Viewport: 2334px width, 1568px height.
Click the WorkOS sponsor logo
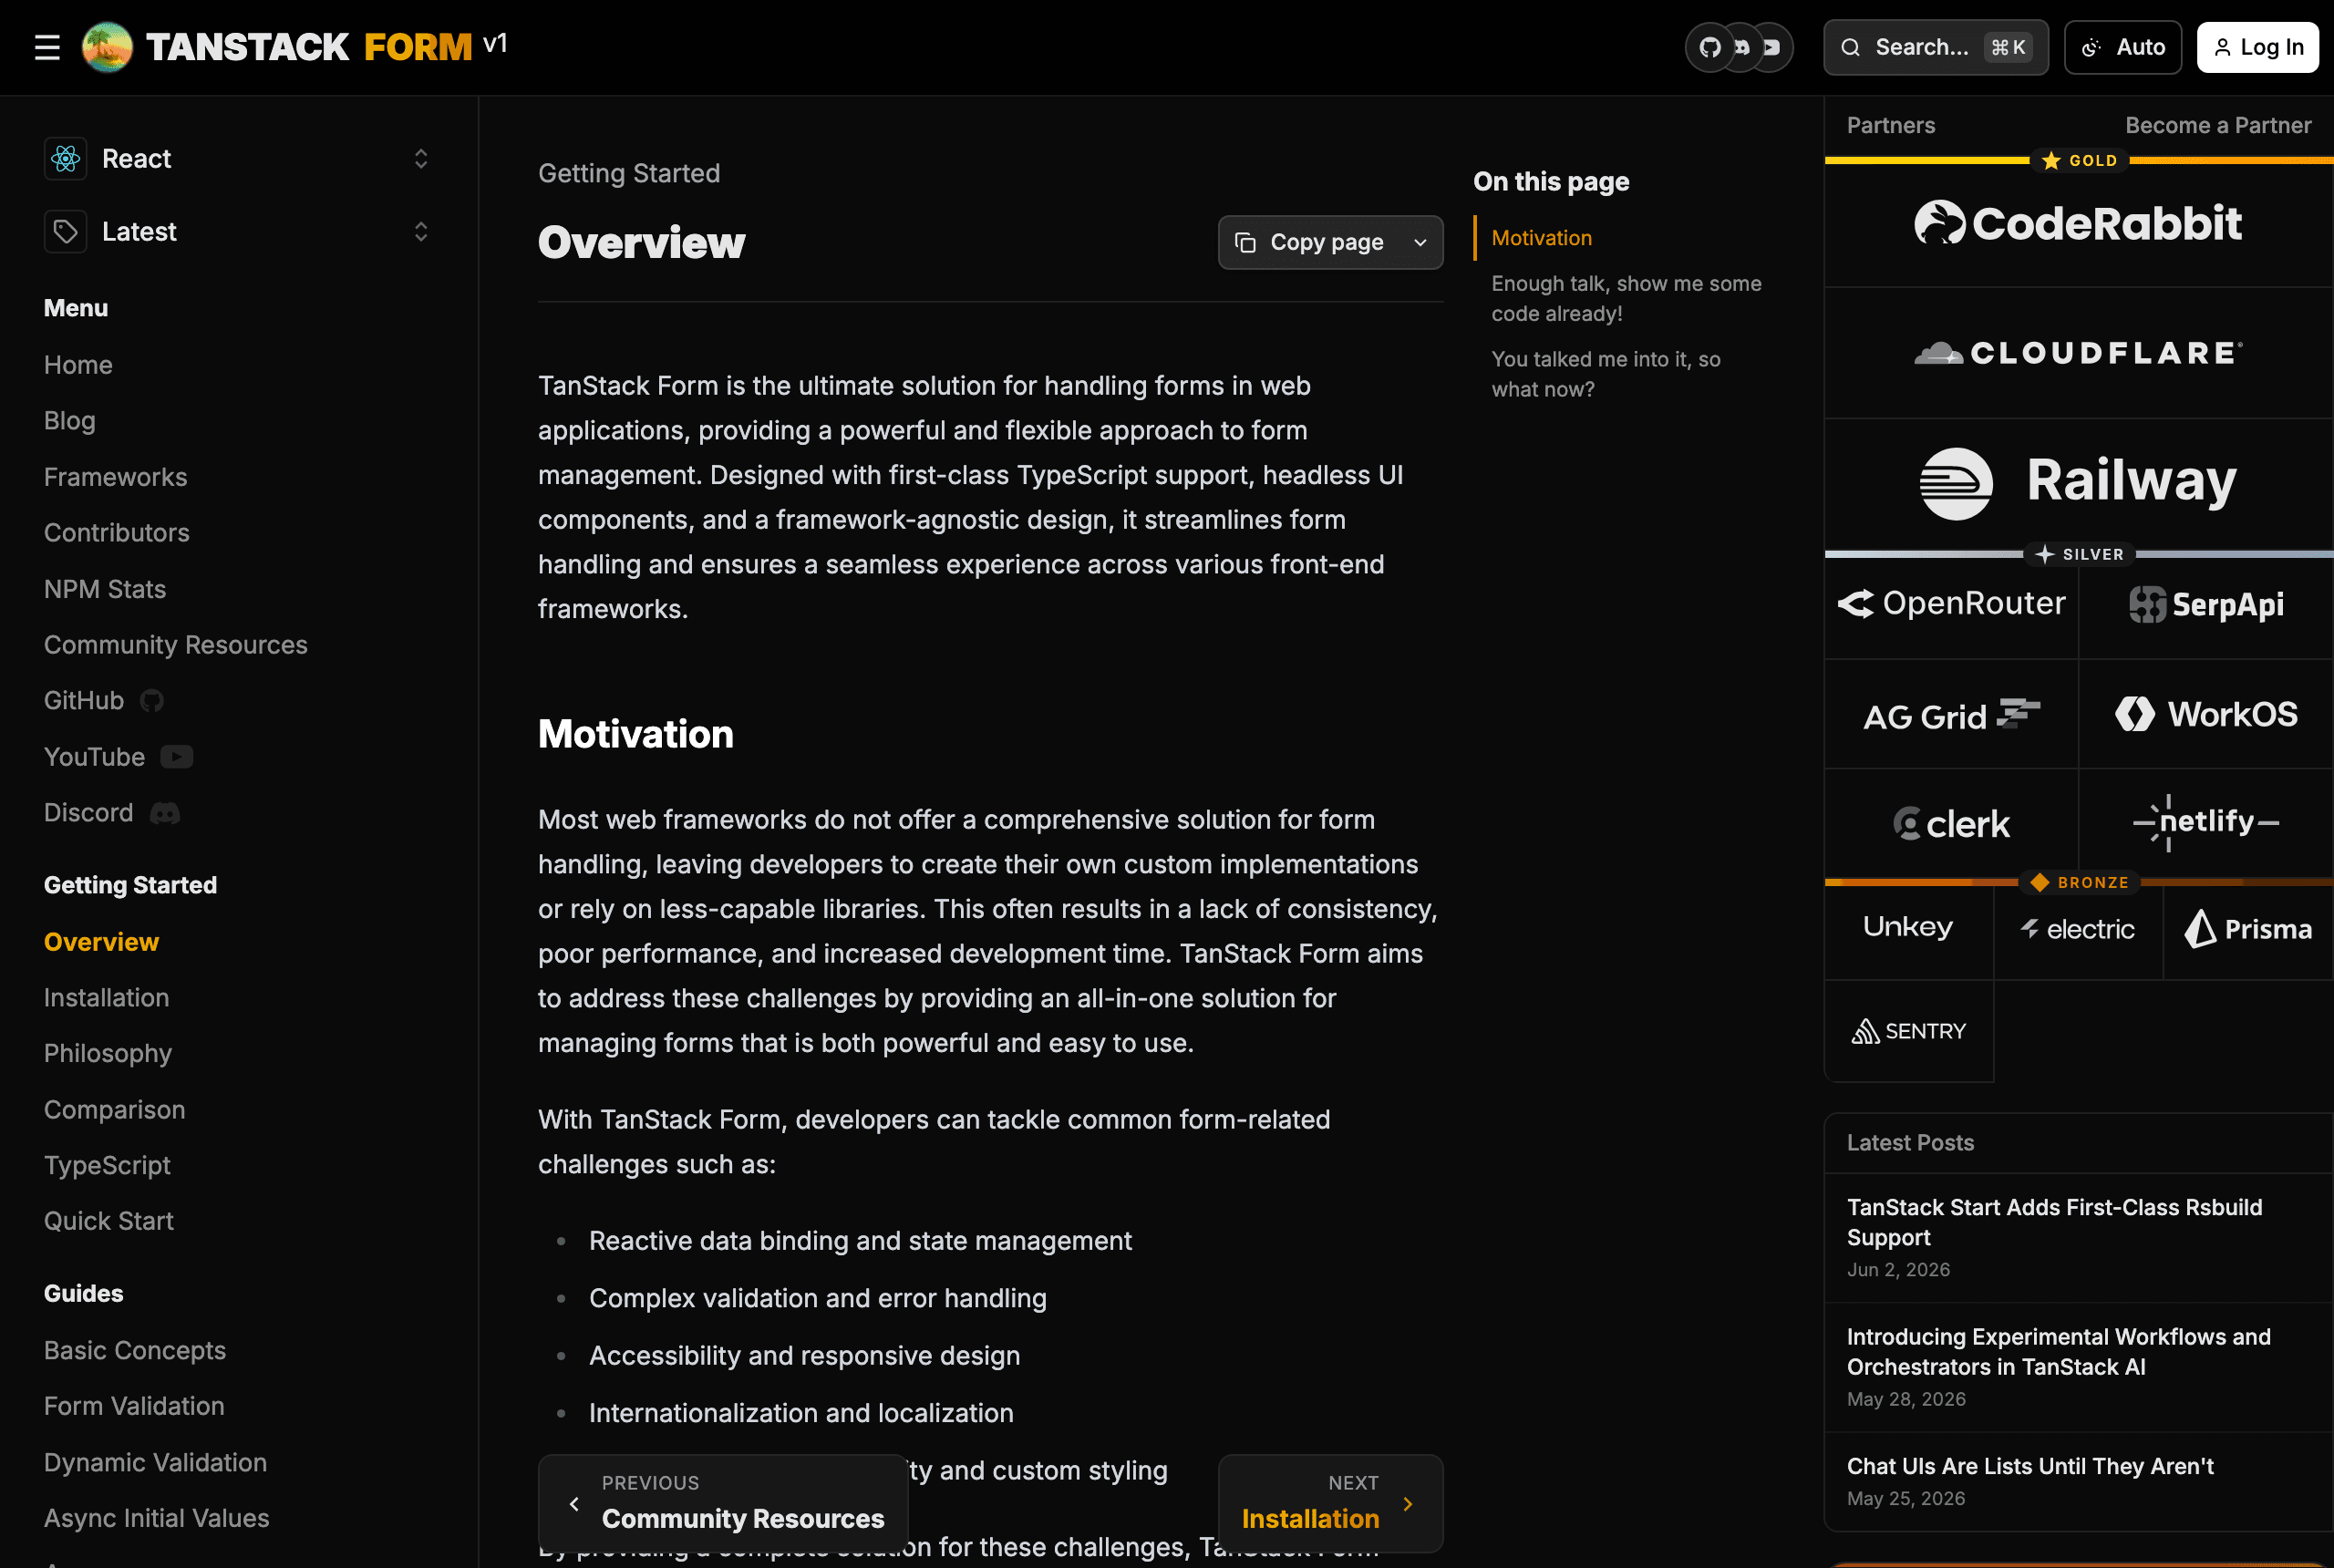tap(2206, 714)
